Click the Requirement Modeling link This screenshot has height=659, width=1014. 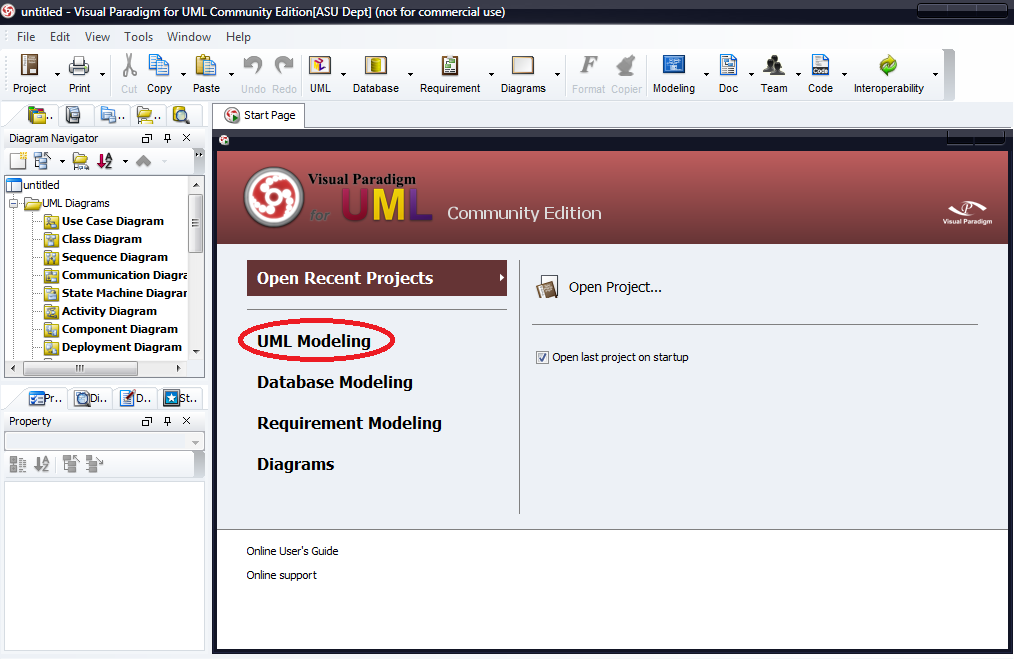click(349, 423)
